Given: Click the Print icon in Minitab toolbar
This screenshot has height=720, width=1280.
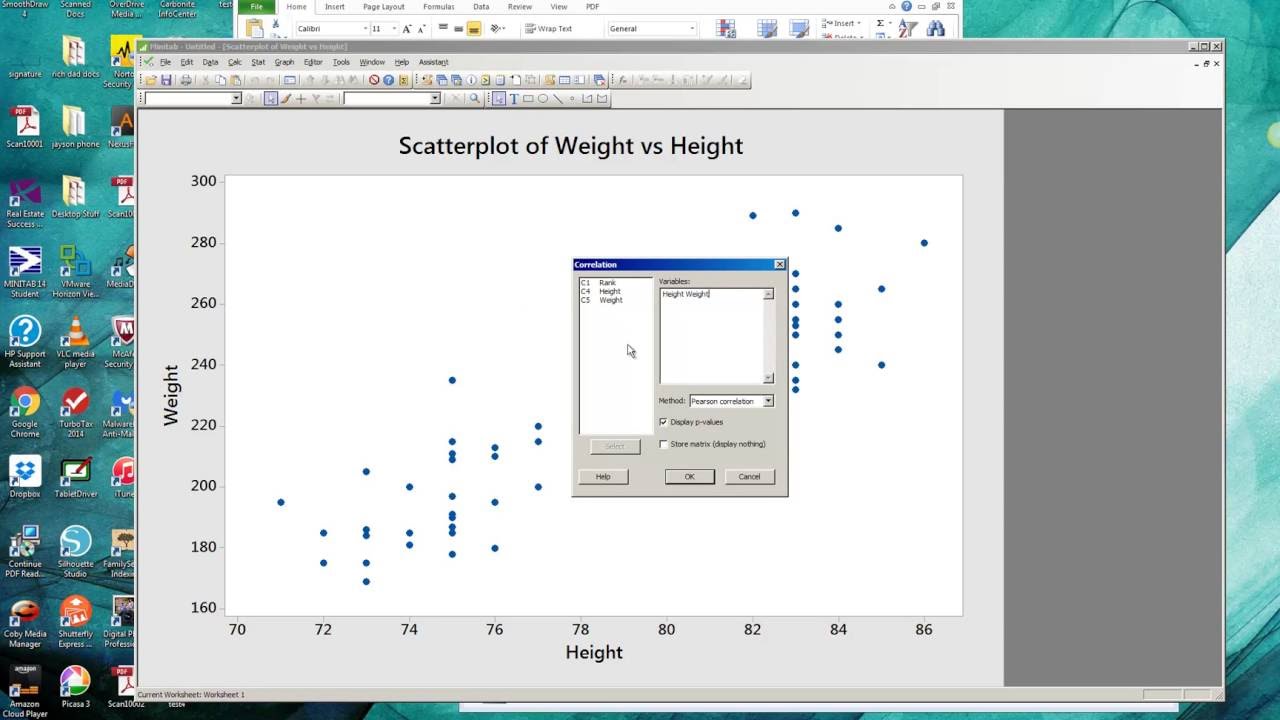Looking at the screenshot, I should click(186, 80).
